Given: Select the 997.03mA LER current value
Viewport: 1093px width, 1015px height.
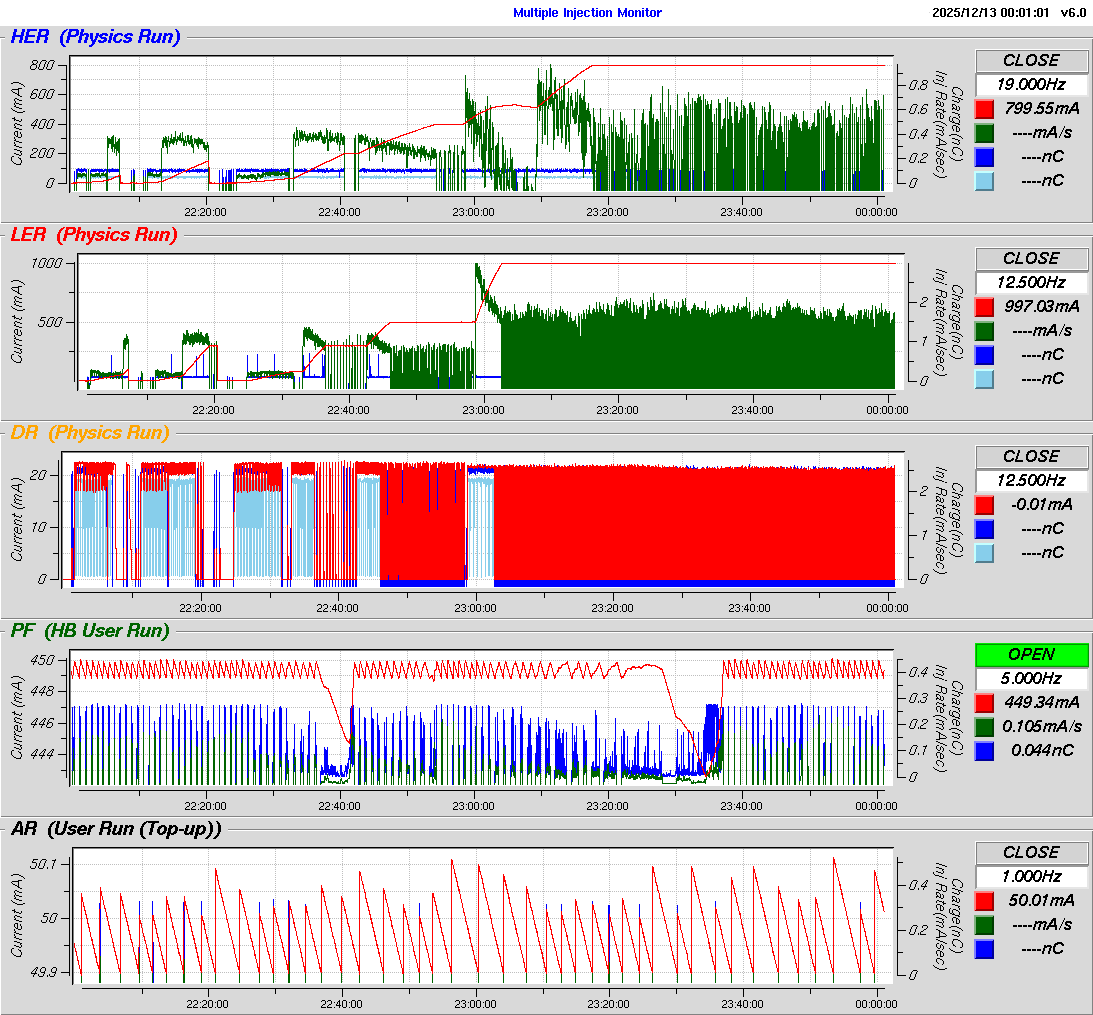Looking at the screenshot, I should pos(1037,307).
